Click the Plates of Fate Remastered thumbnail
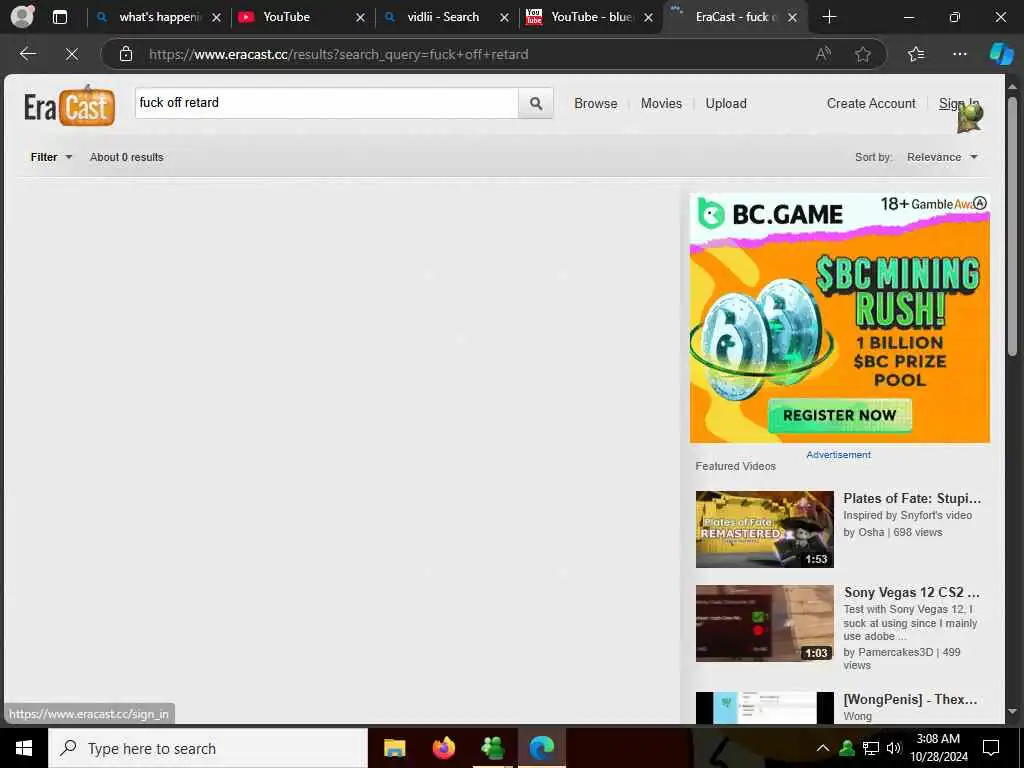Image resolution: width=1024 pixels, height=768 pixels. [x=765, y=529]
